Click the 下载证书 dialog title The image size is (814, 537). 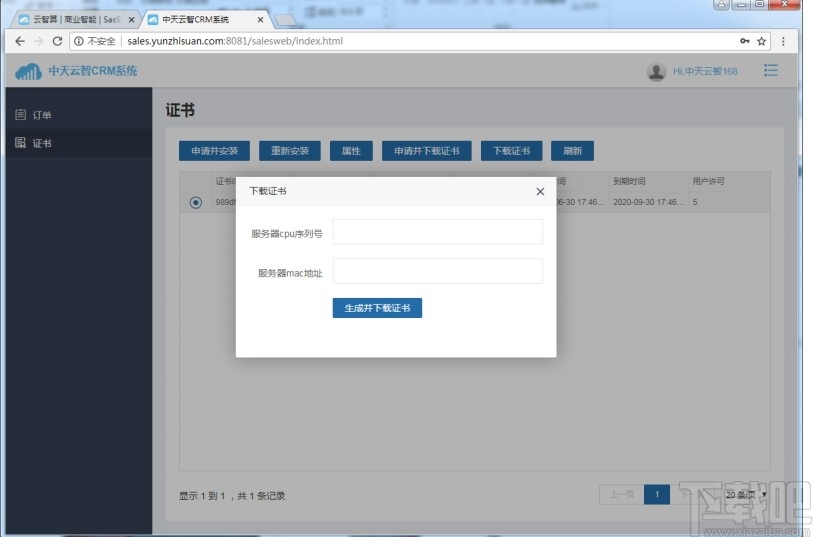(268, 191)
